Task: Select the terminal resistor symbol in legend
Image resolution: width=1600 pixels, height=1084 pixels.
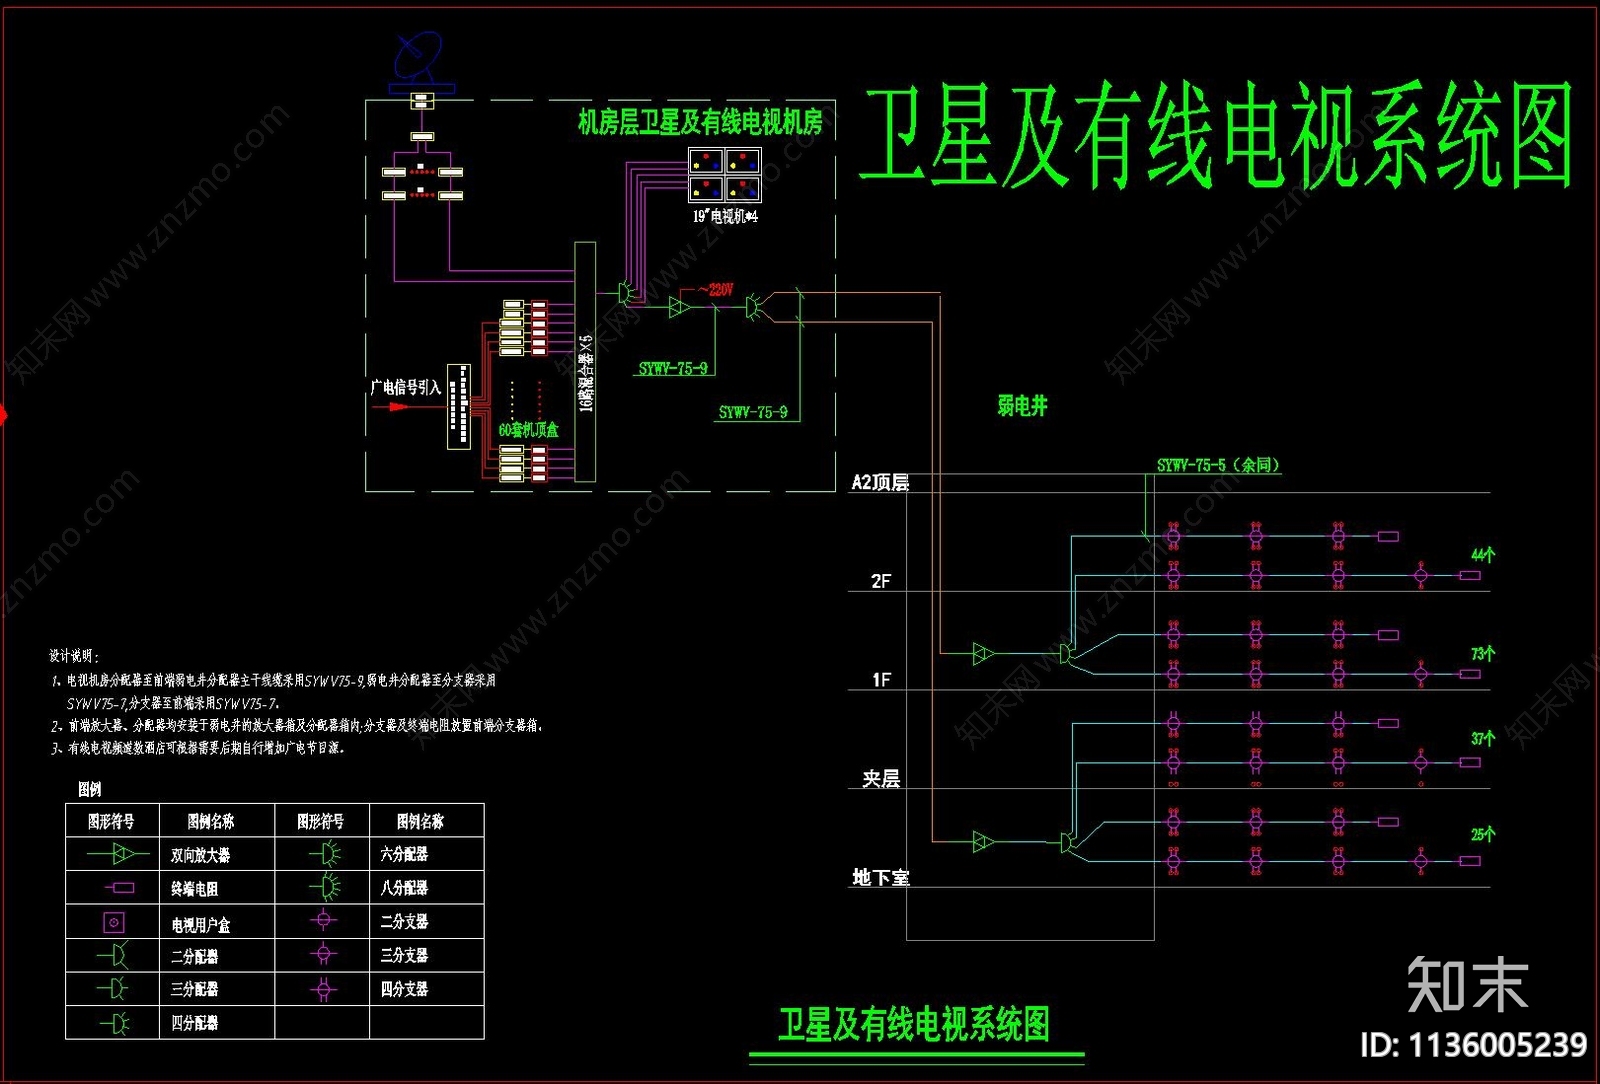Action: pyautogui.click(x=119, y=887)
